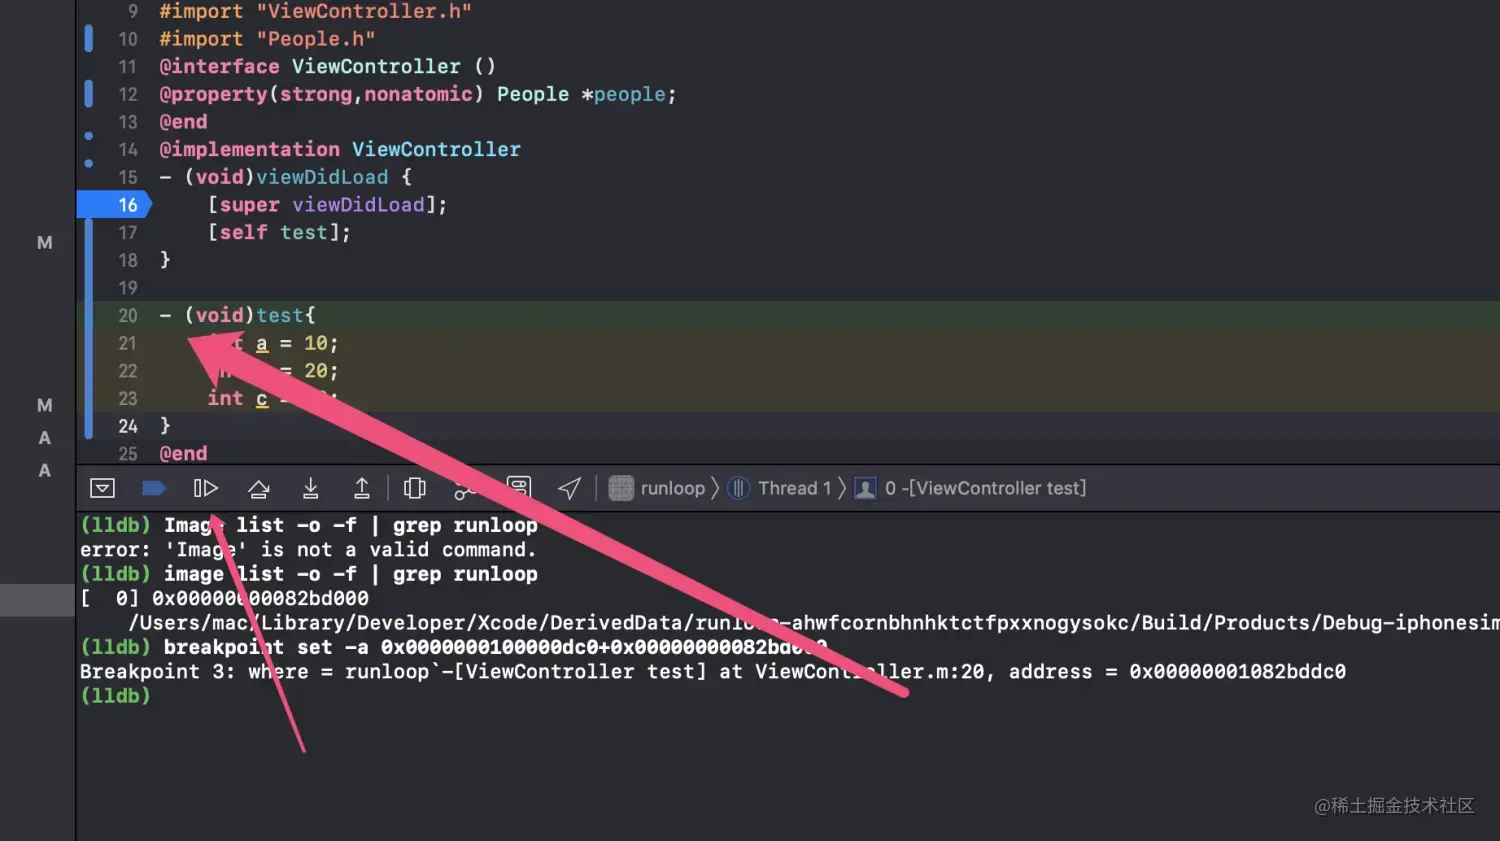Click the 0x00000000082bd000 console address
Viewport: 1500px width, 841px height.
click(260, 598)
